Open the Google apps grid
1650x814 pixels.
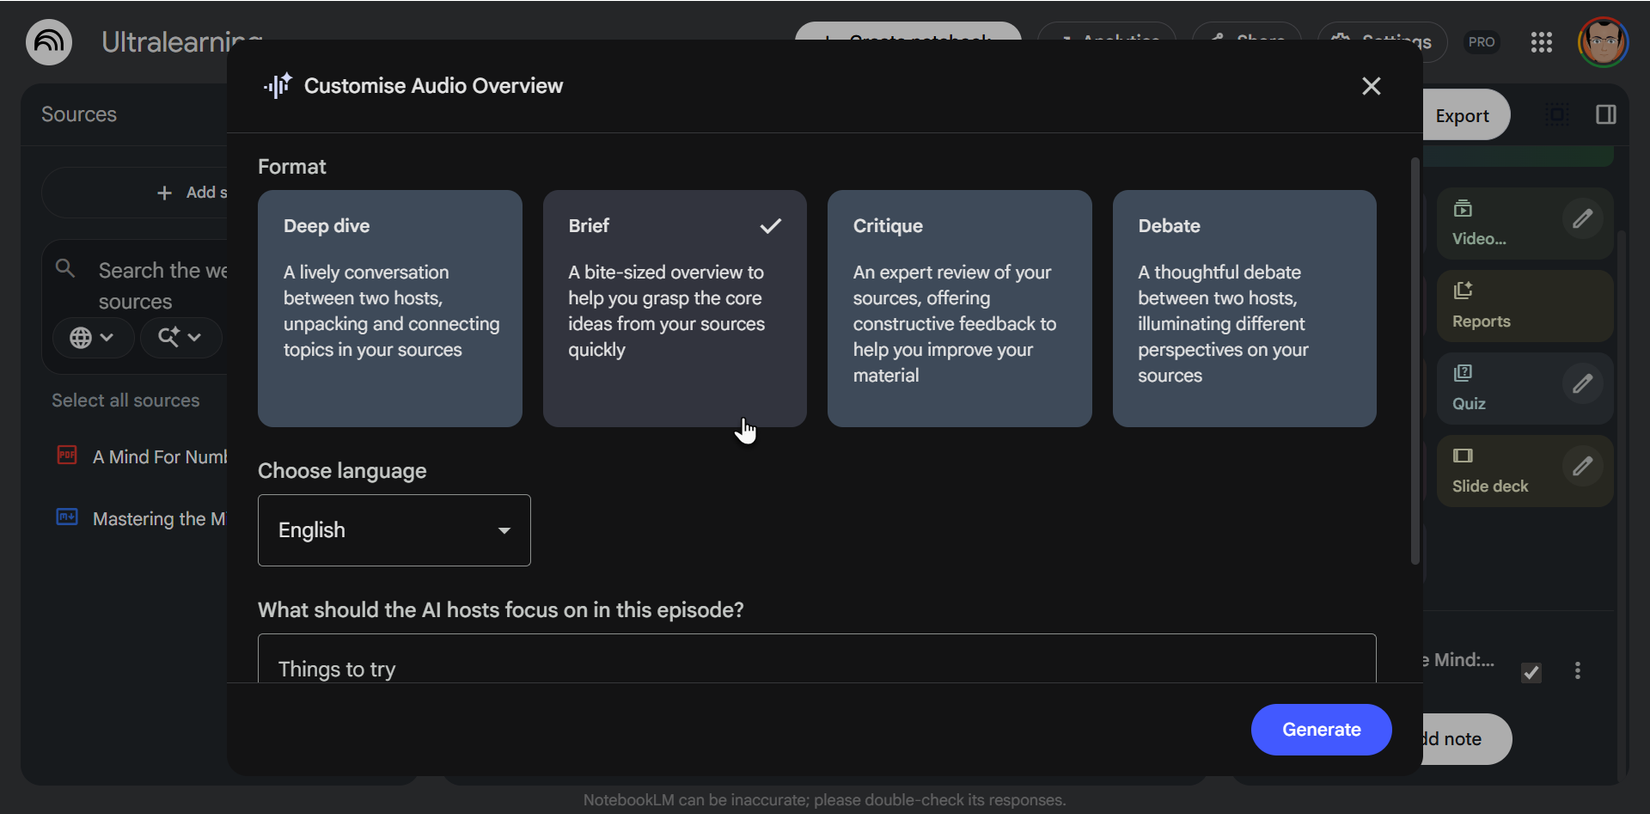1541,42
